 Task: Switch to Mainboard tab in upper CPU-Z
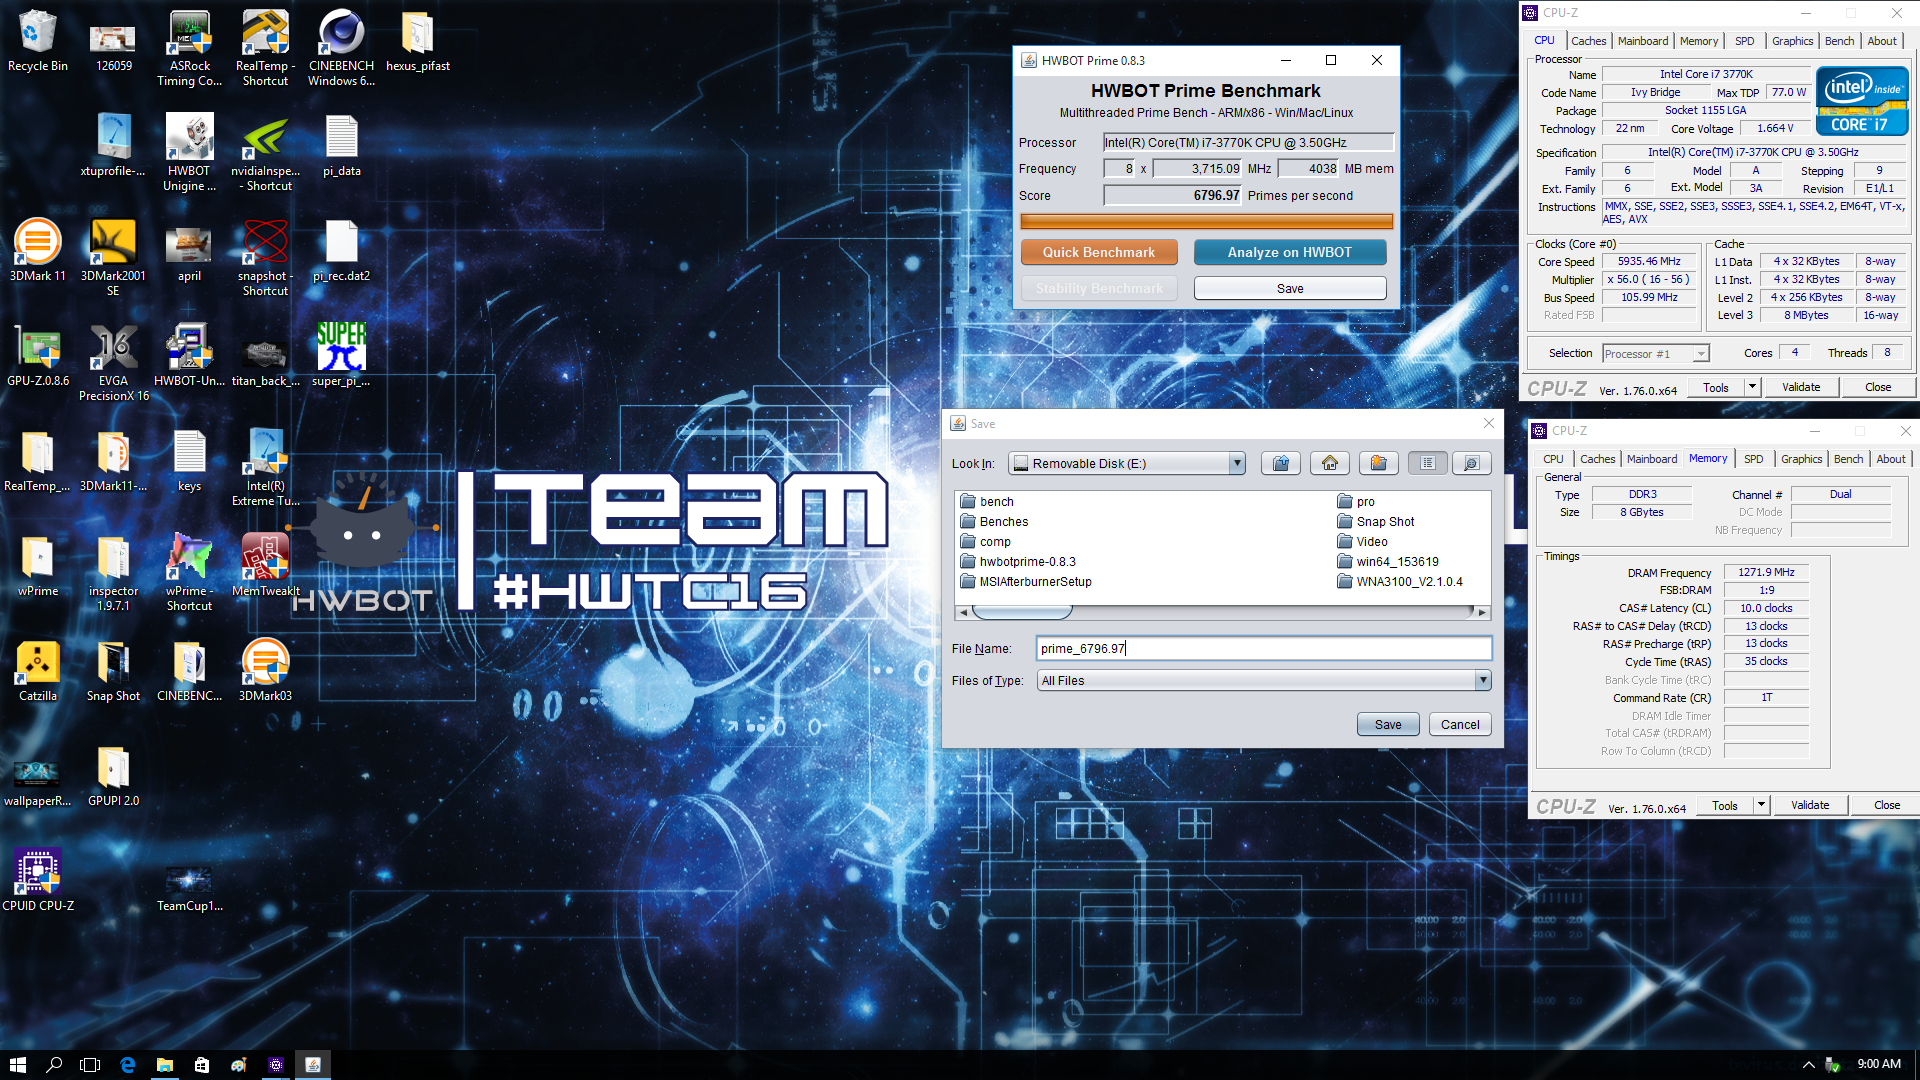tap(1643, 41)
